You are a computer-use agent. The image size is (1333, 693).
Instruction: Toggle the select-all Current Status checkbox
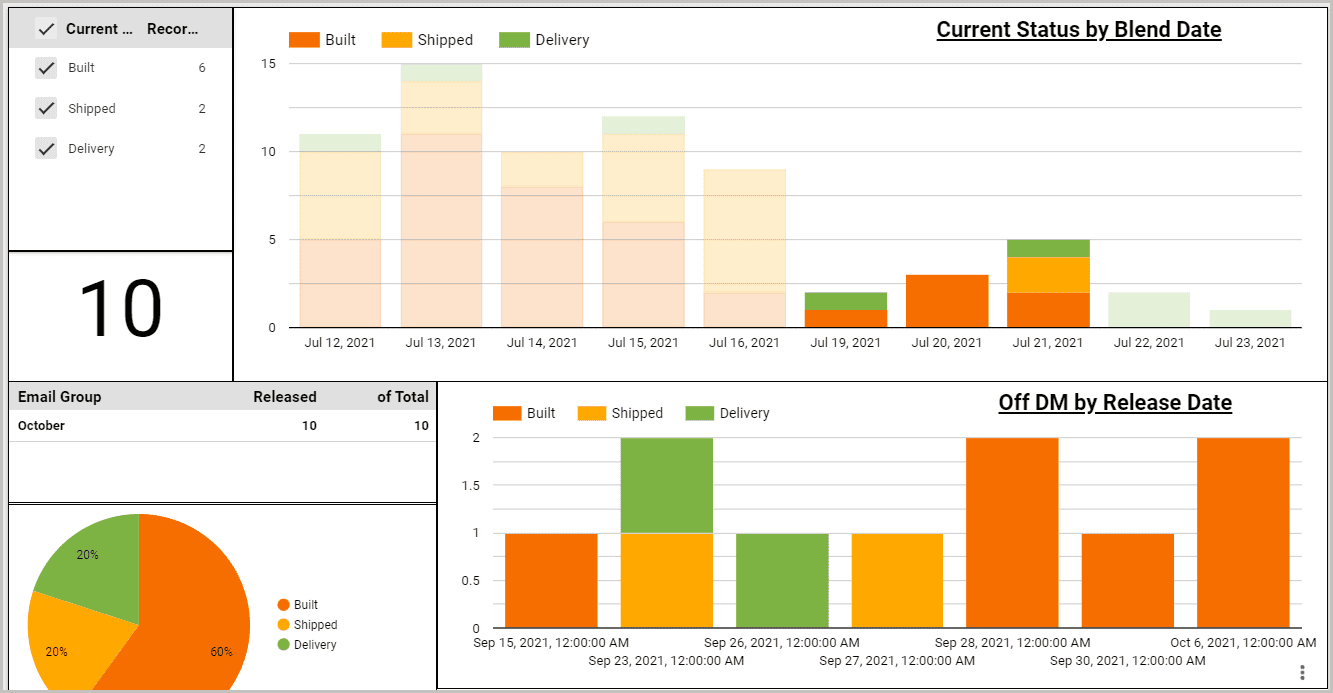[x=46, y=29]
